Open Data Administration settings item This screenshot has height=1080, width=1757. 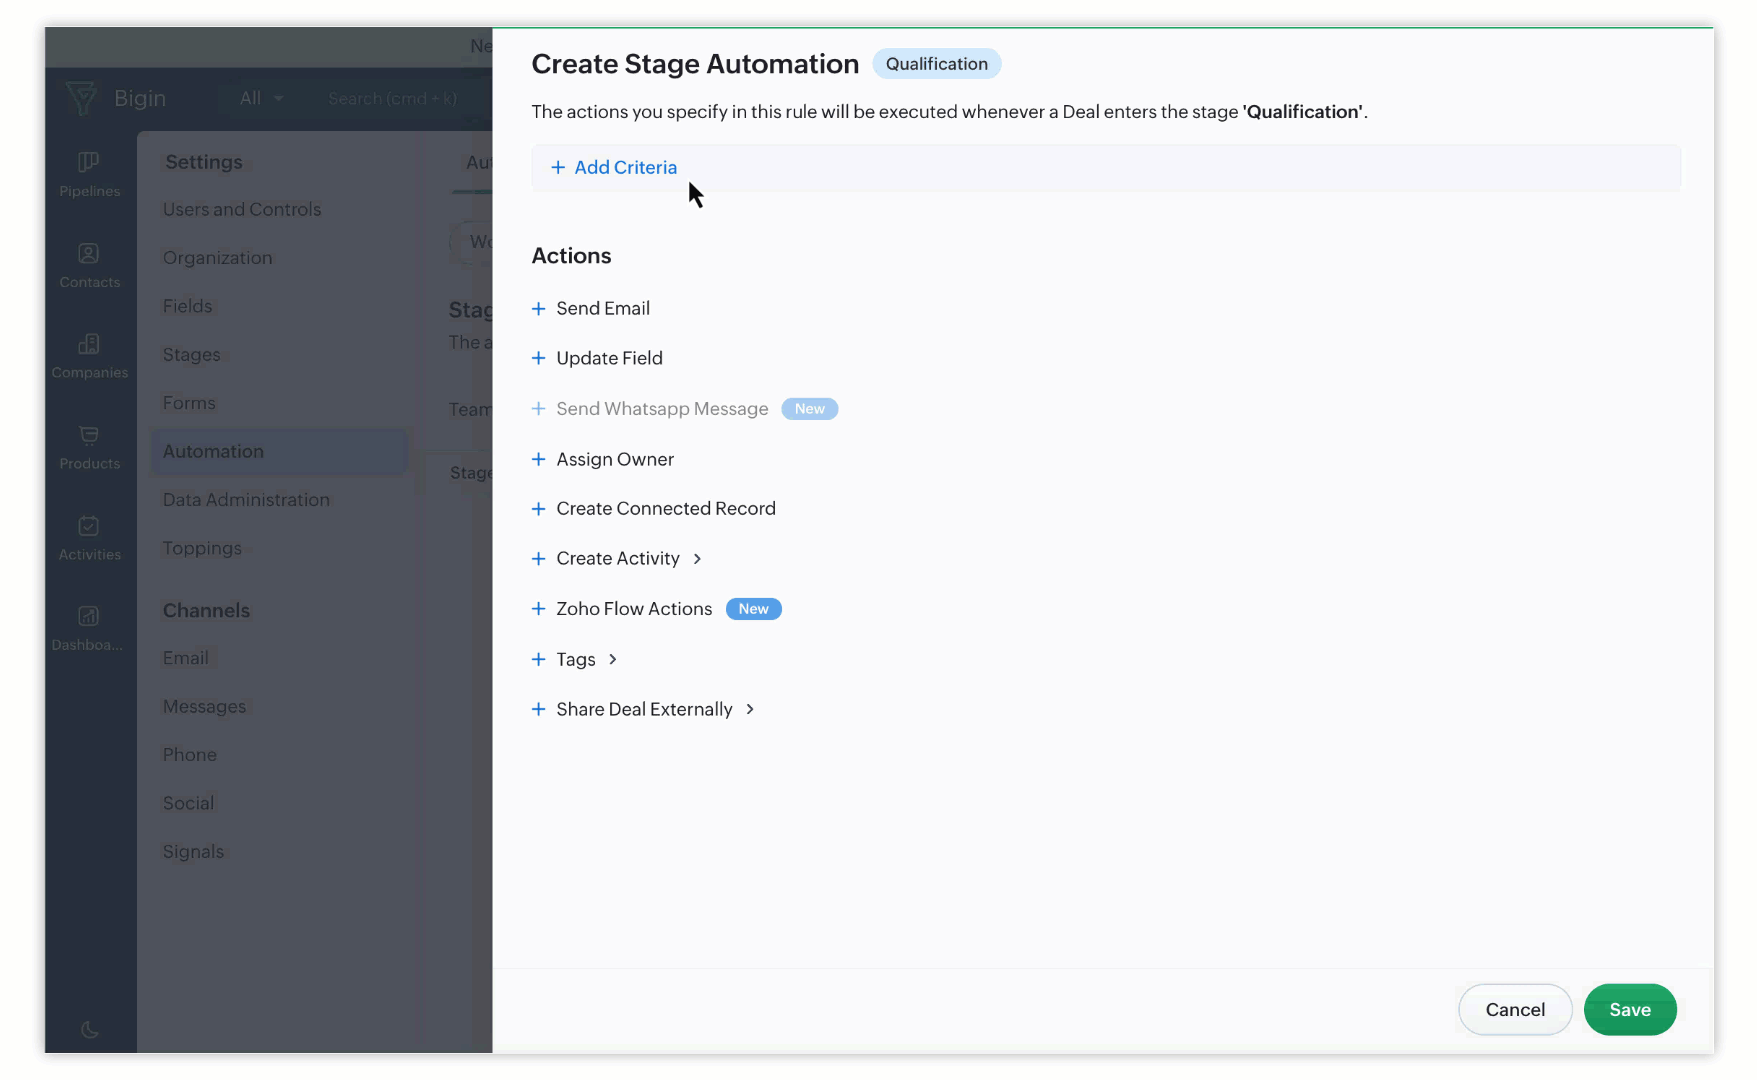click(246, 500)
